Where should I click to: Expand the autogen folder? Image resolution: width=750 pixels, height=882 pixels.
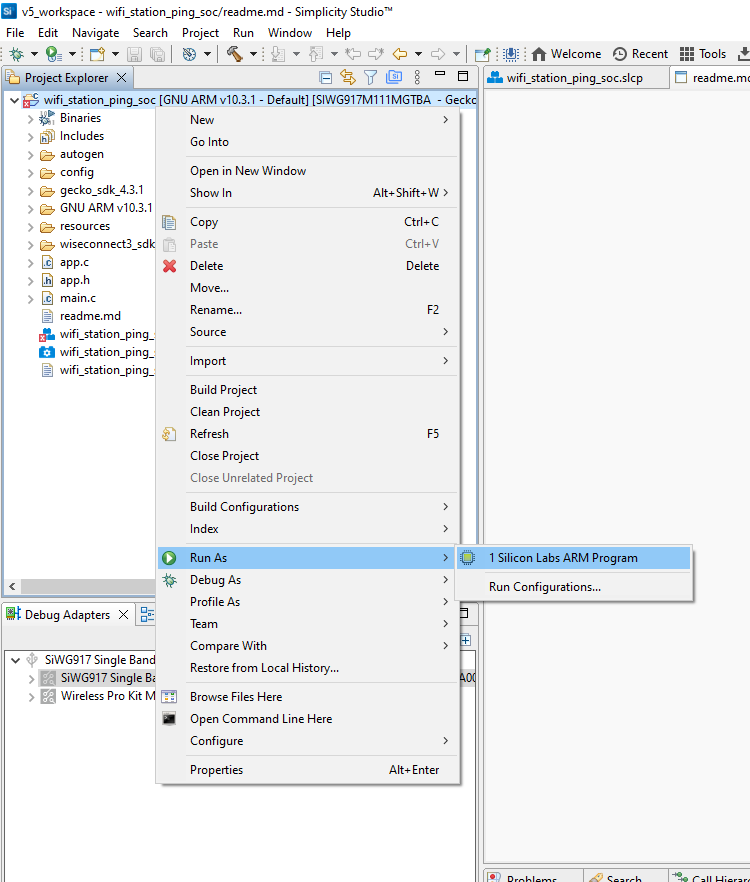30,154
